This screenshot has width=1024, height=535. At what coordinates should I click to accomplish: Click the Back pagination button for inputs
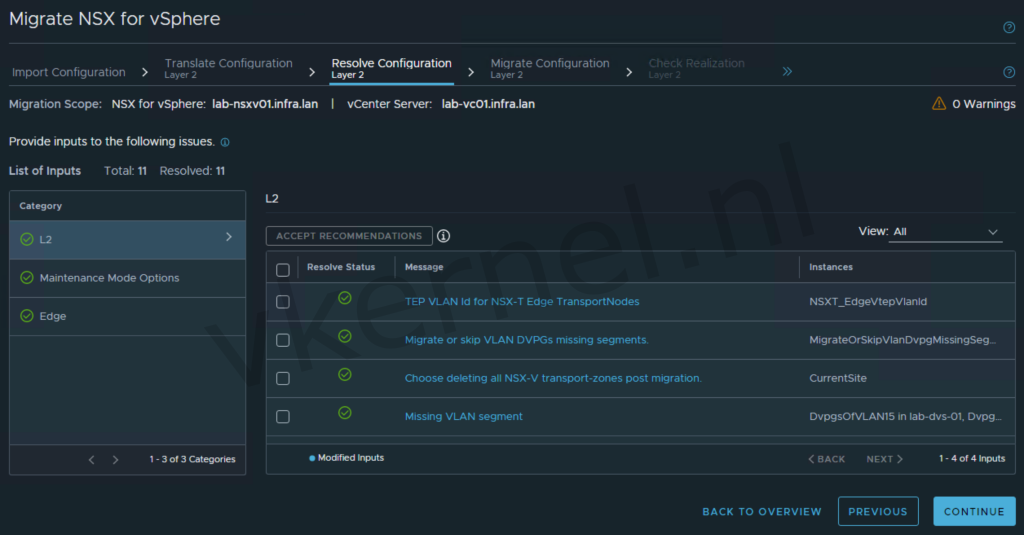(826, 459)
